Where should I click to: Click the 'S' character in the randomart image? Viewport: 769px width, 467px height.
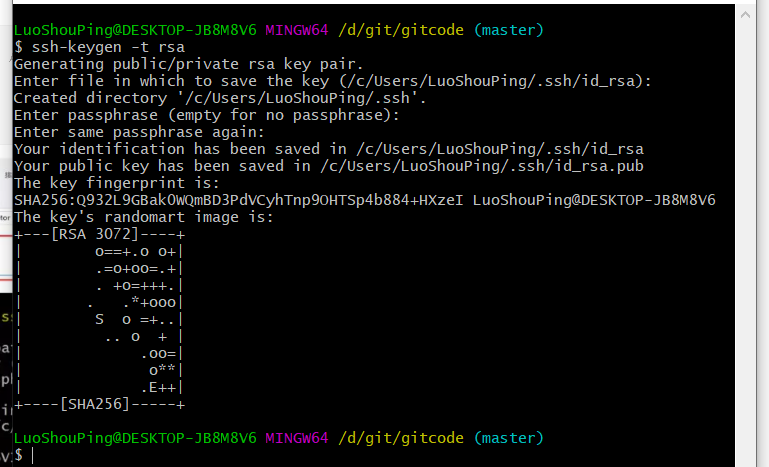100,319
